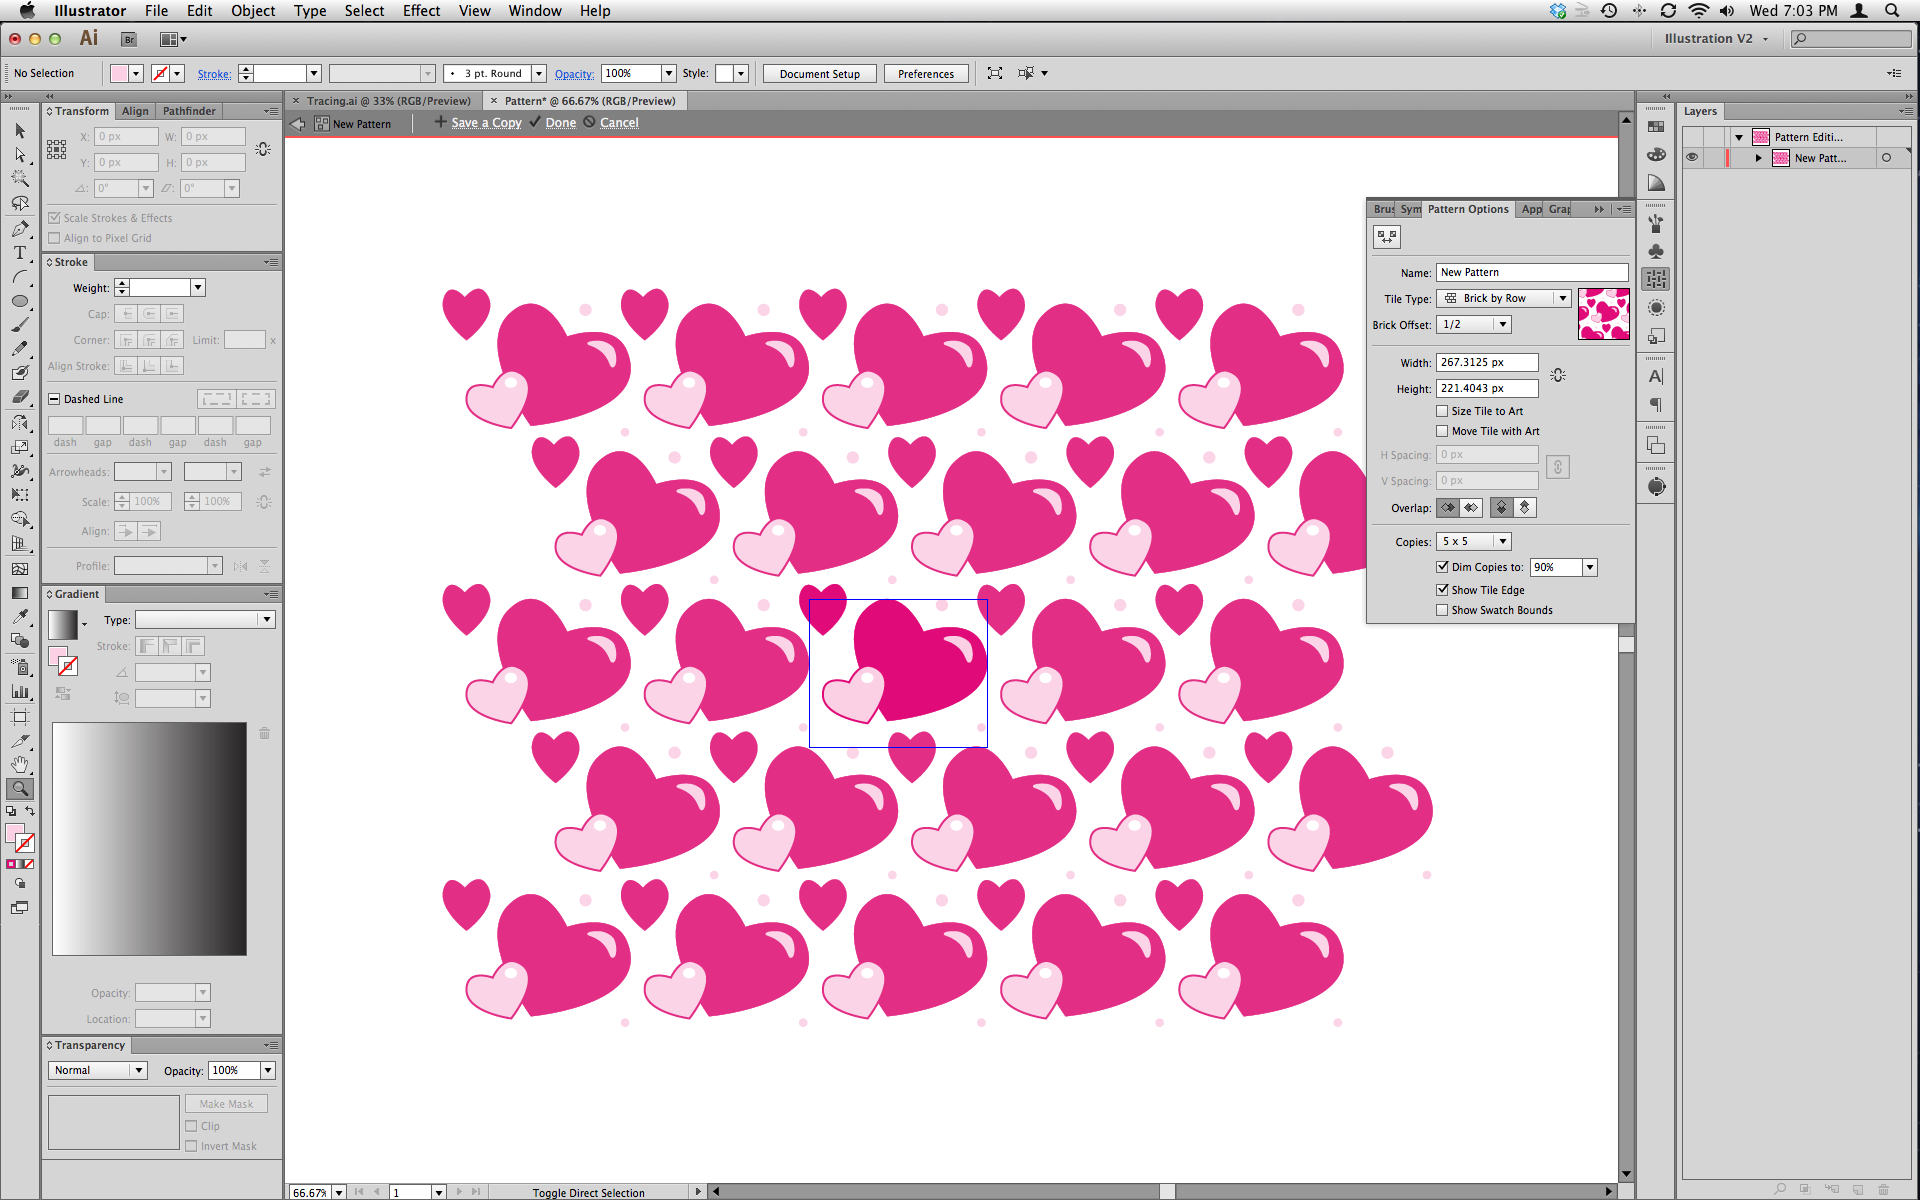Enable Show Tile Edge checkbox

(1442, 590)
